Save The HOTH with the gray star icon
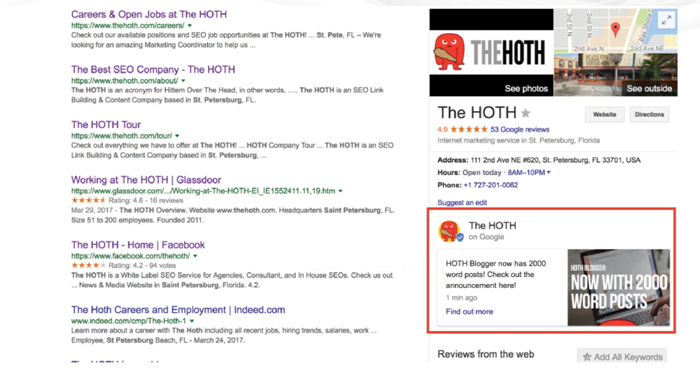 pos(526,113)
